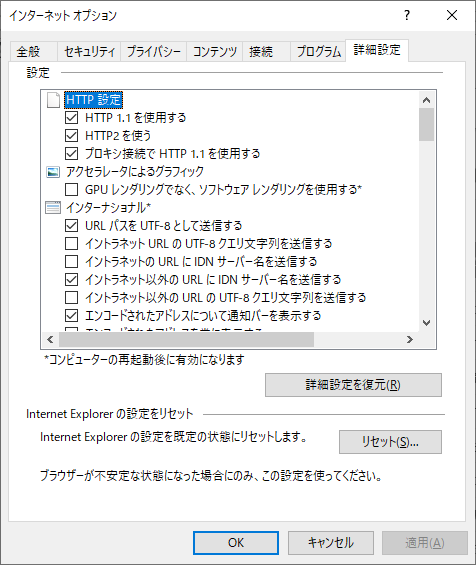This screenshot has height=565, width=476.
Task: Open the プライバシー tab
Action: pyautogui.click(x=153, y=52)
